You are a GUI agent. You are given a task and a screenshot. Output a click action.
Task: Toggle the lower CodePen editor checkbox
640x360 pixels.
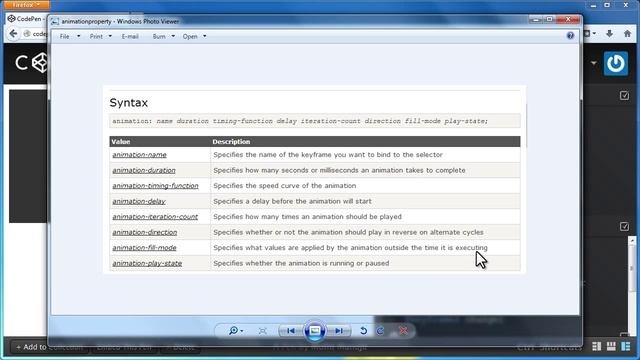624,227
